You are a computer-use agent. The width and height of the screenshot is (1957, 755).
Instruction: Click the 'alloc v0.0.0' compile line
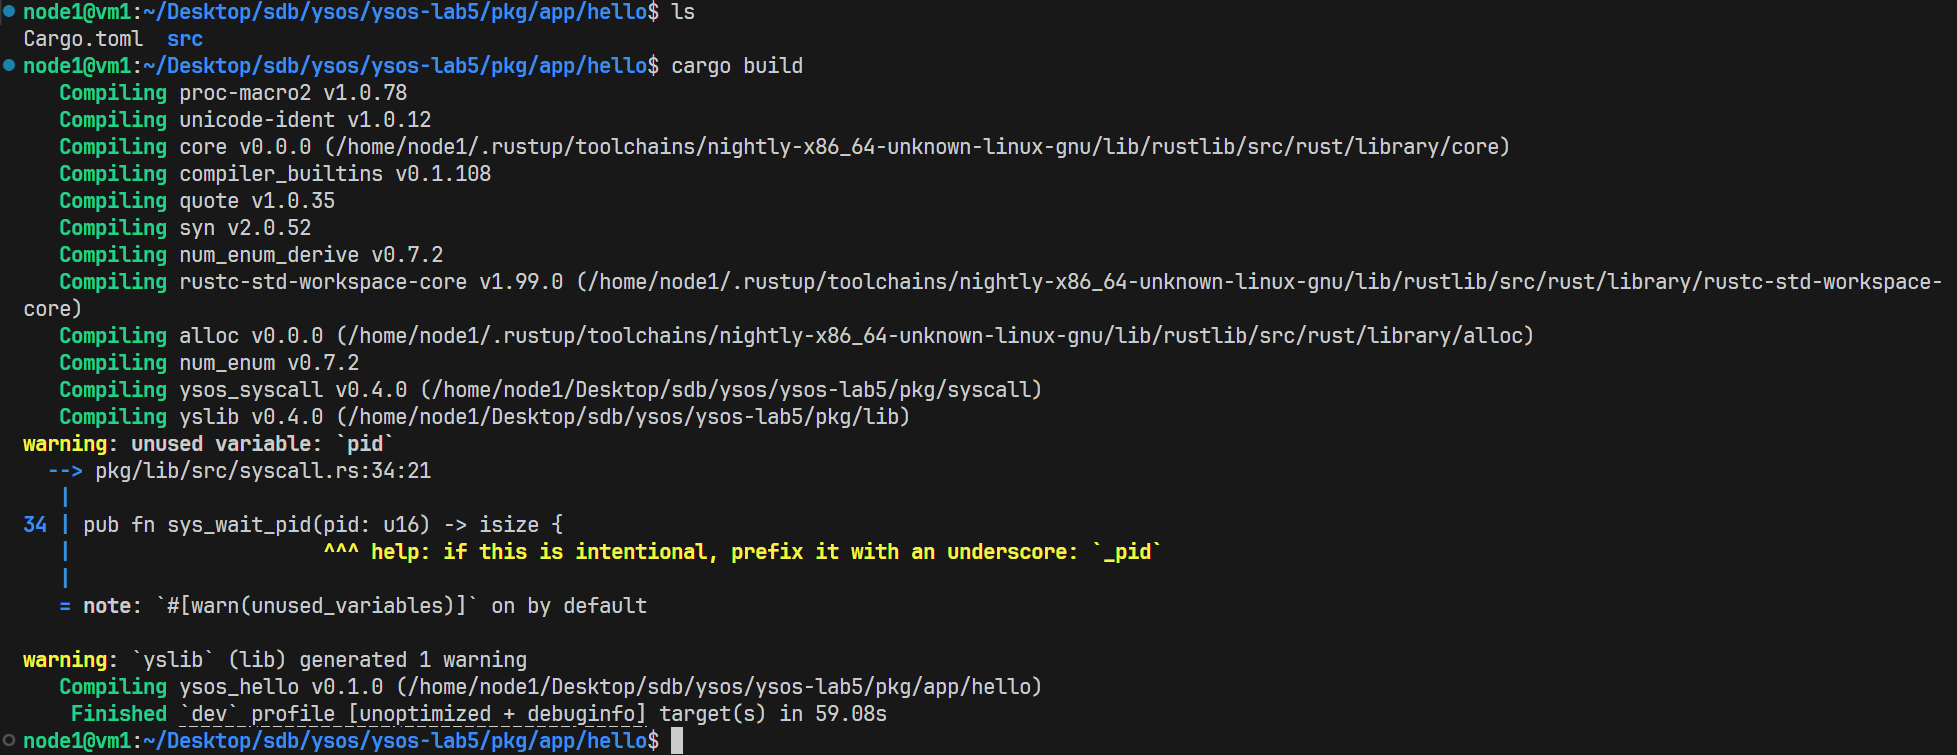click(796, 336)
